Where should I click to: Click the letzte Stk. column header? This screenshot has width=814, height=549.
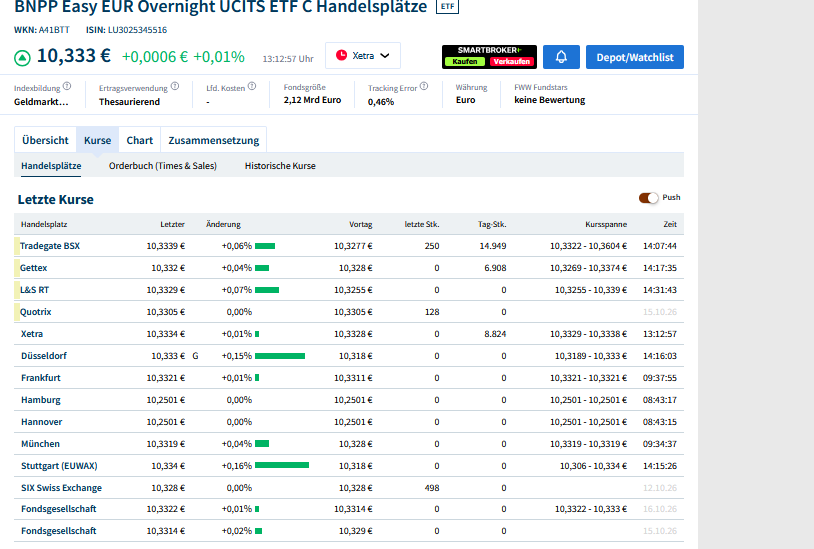pyautogui.click(x=422, y=224)
